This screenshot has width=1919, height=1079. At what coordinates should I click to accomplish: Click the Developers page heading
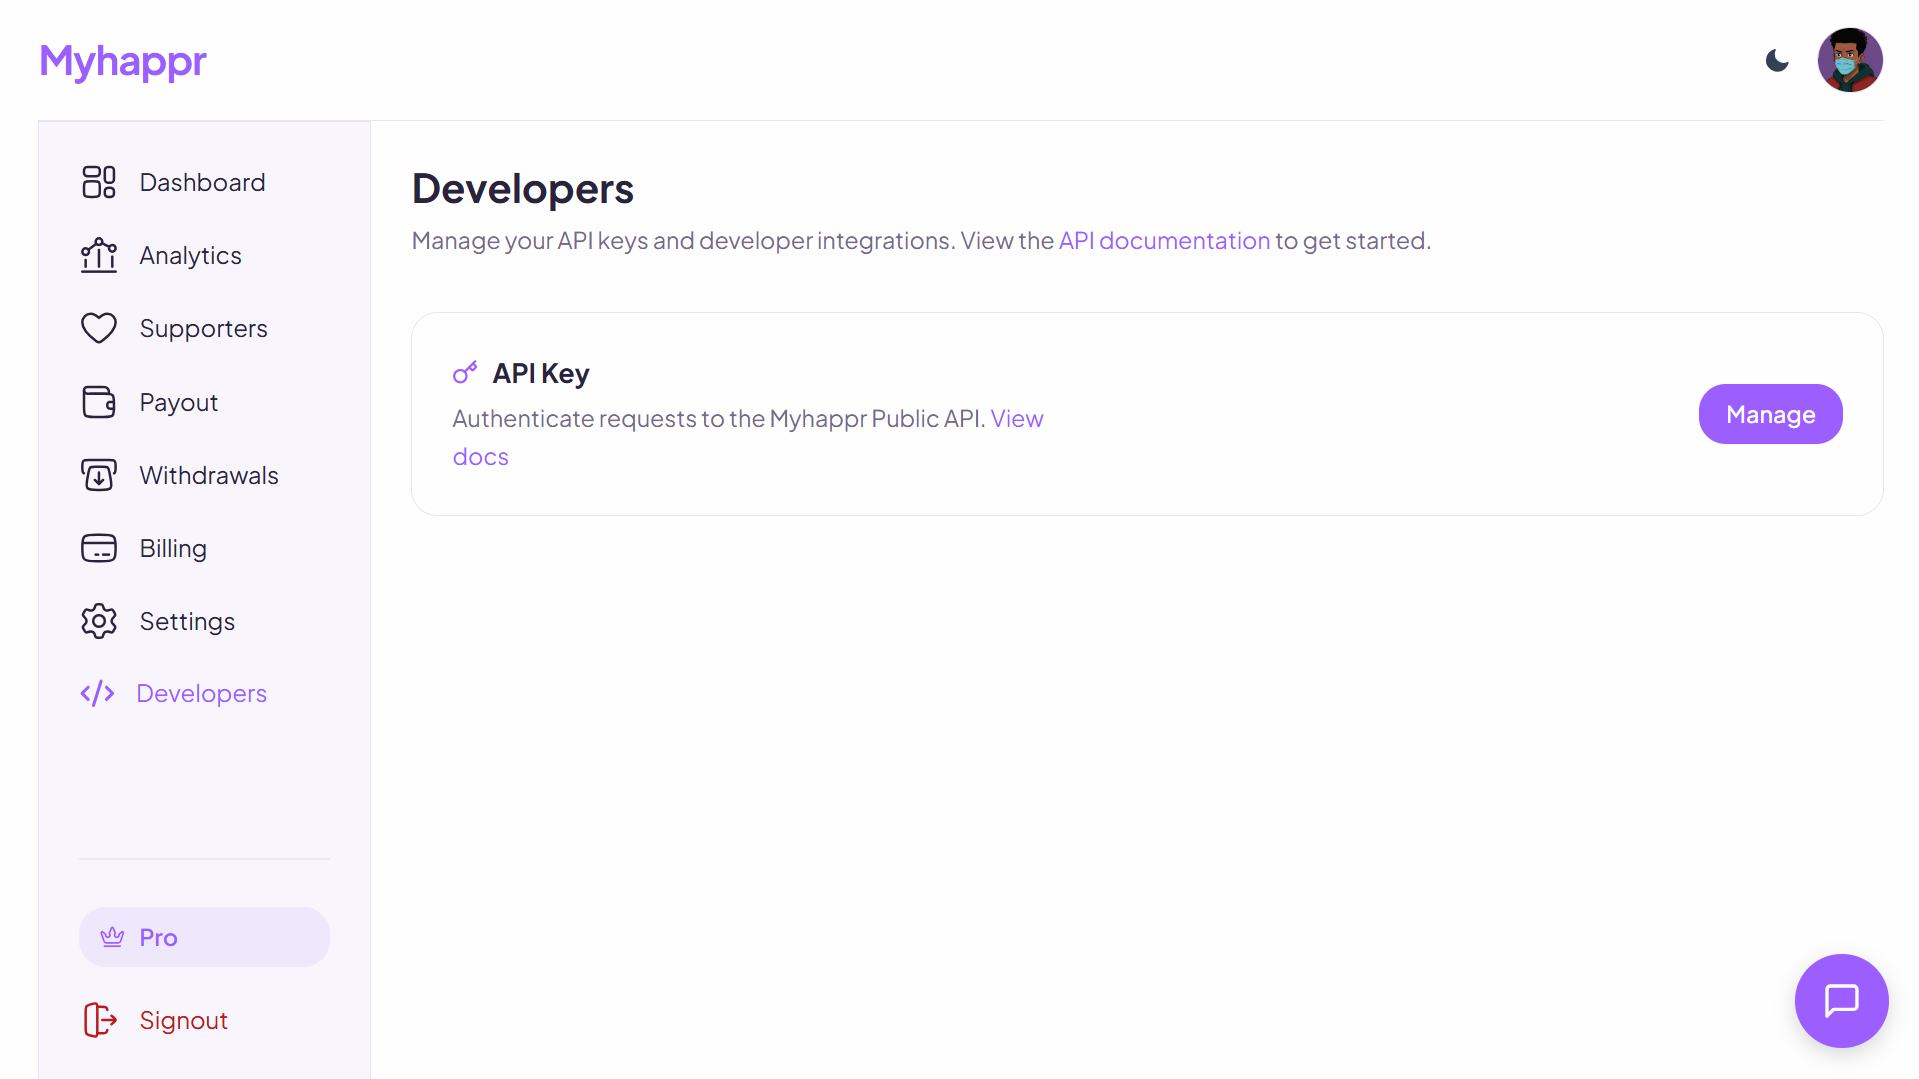tap(522, 189)
